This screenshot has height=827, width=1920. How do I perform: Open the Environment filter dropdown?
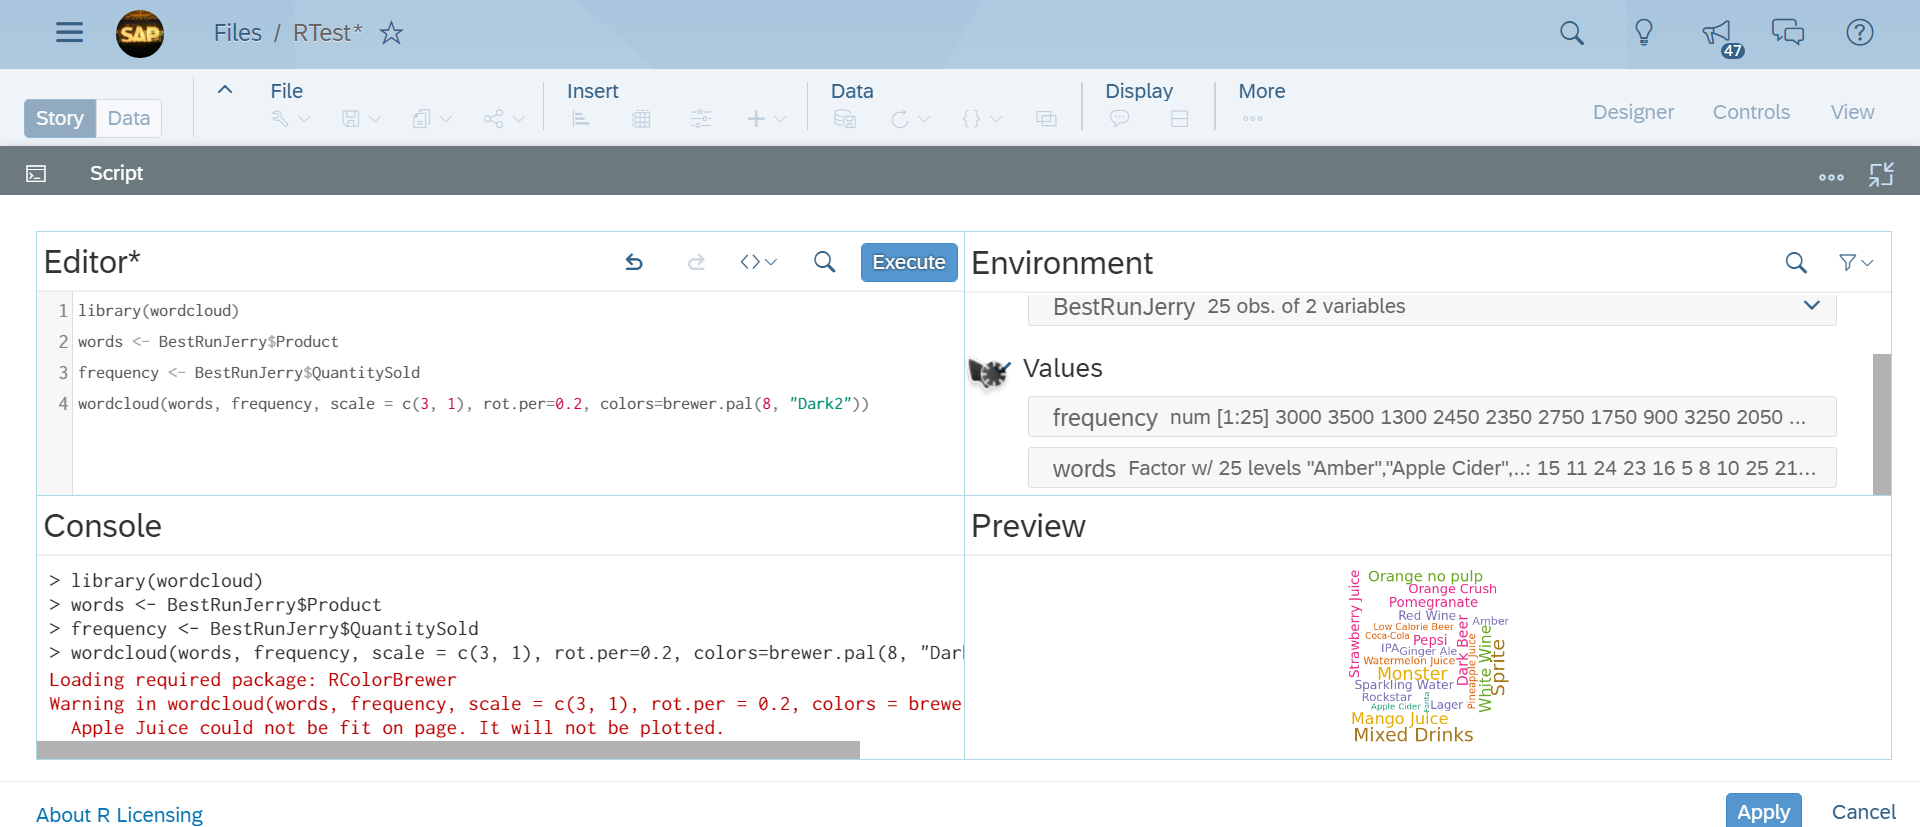pyautogui.click(x=1856, y=263)
